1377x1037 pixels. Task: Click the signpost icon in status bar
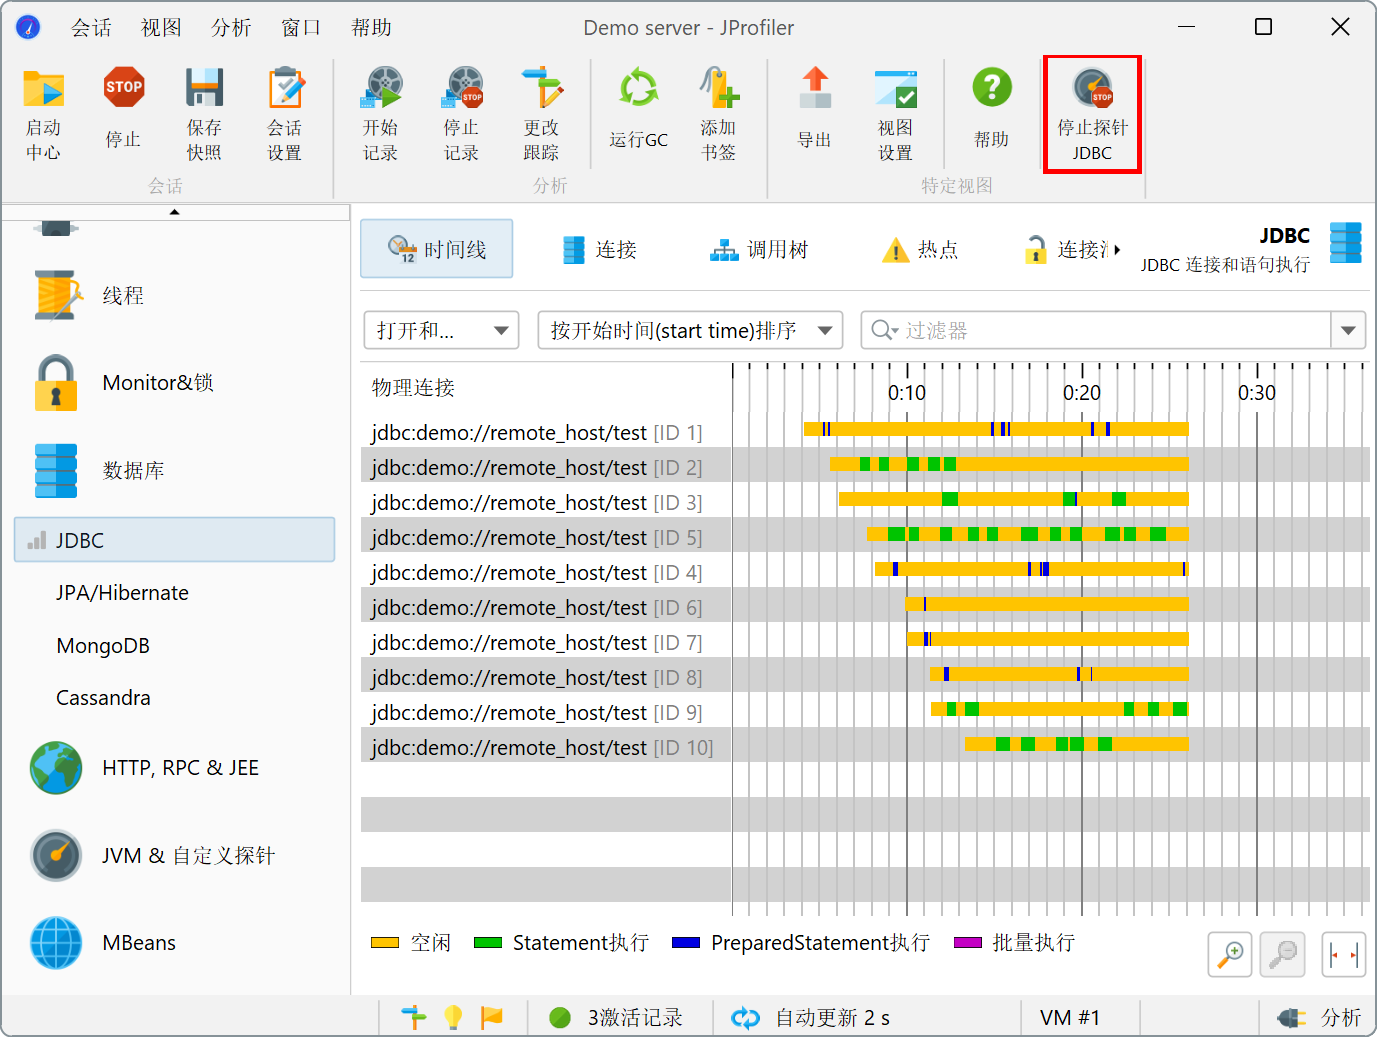[414, 1017]
